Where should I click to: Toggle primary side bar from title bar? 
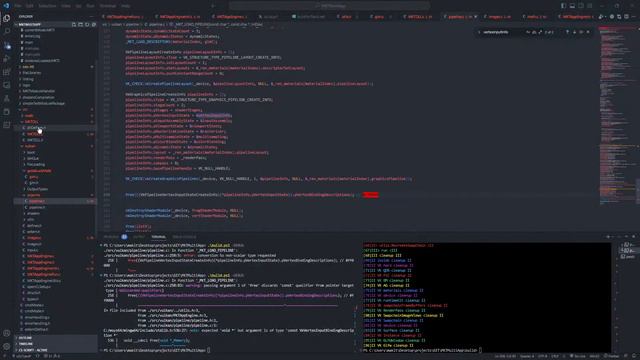click(563, 6)
